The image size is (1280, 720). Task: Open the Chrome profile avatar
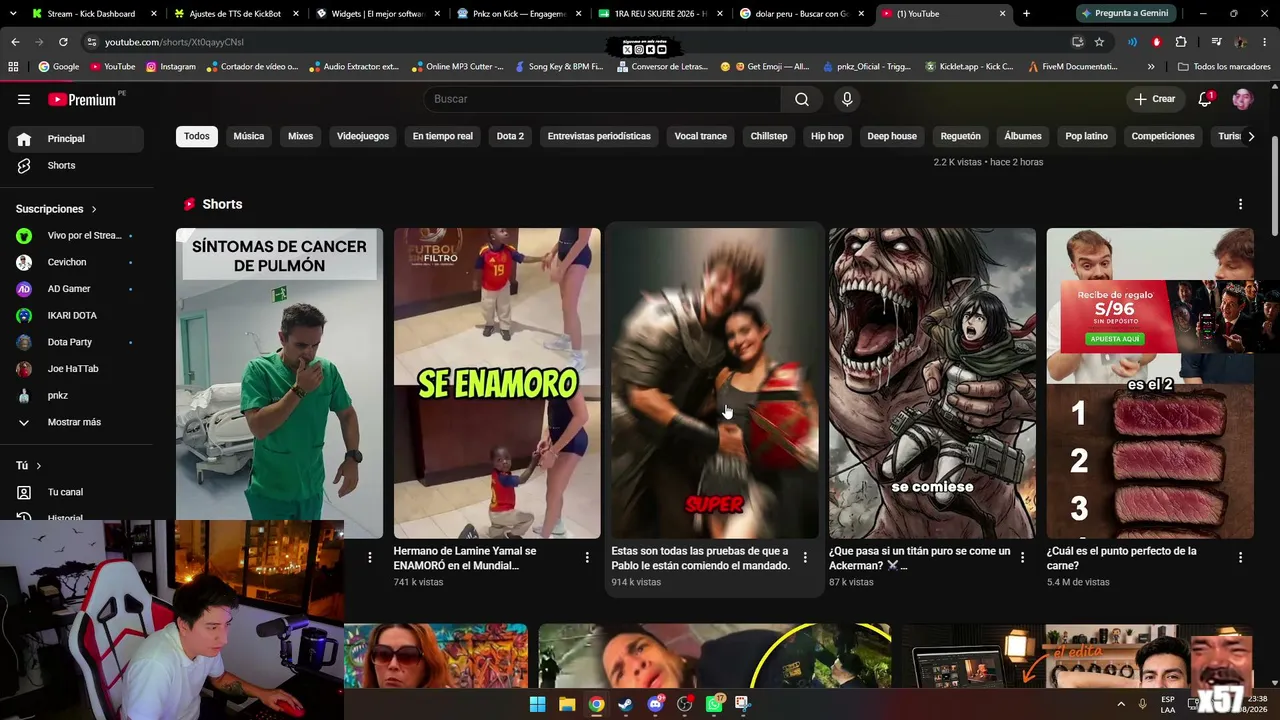coord(1241,42)
